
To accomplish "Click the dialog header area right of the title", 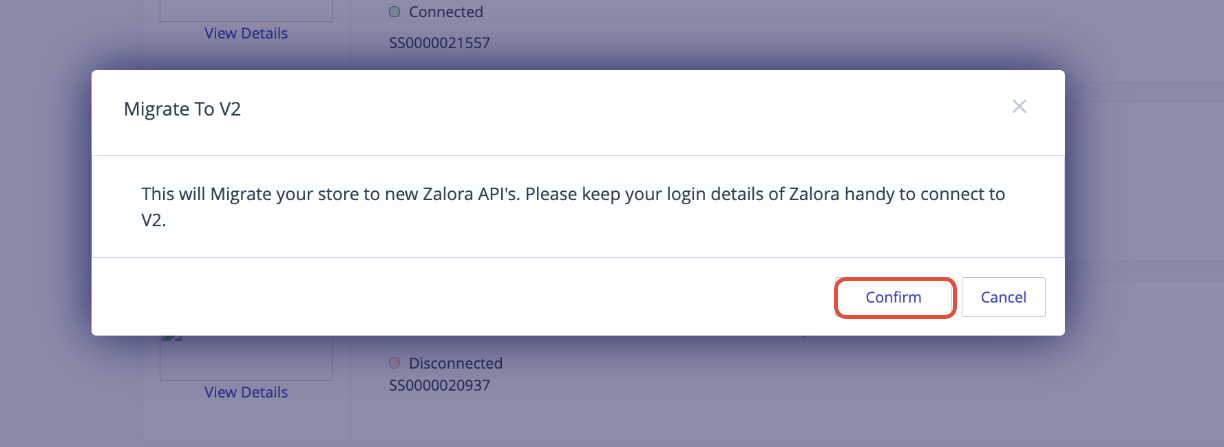I will pos(620,109).
